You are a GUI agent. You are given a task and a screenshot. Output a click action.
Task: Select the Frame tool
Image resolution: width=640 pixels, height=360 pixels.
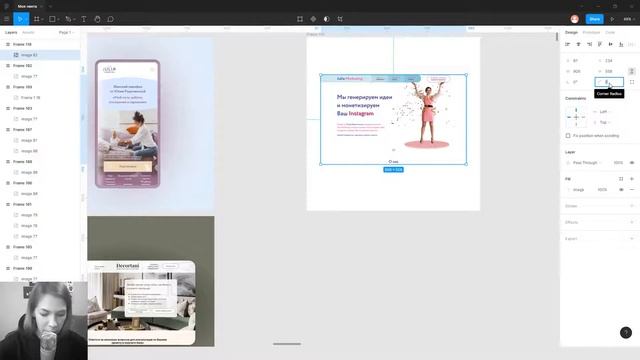pos(36,19)
